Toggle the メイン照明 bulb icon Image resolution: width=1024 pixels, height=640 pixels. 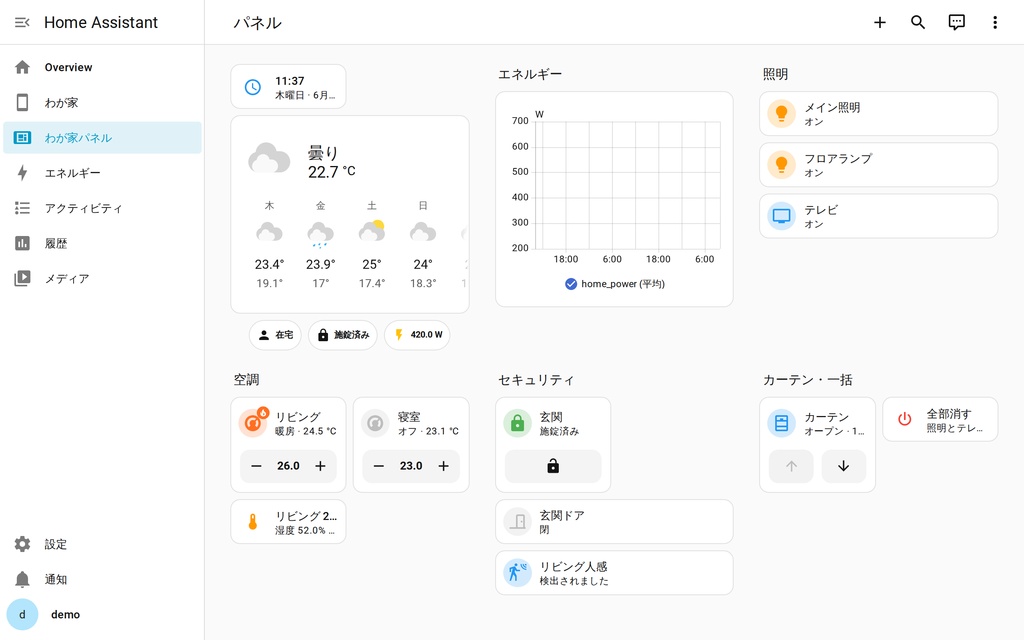coord(781,114)
